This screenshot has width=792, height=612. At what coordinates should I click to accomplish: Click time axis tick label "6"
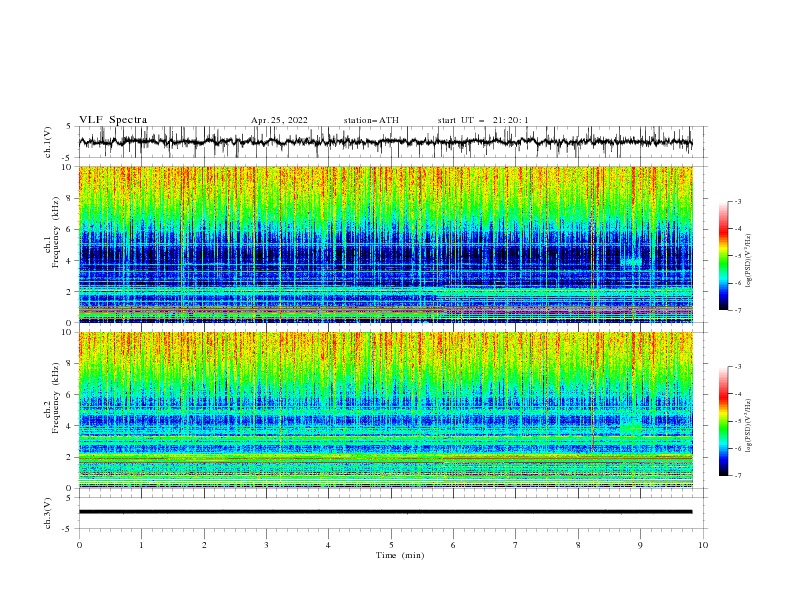(x=453, y=545)
